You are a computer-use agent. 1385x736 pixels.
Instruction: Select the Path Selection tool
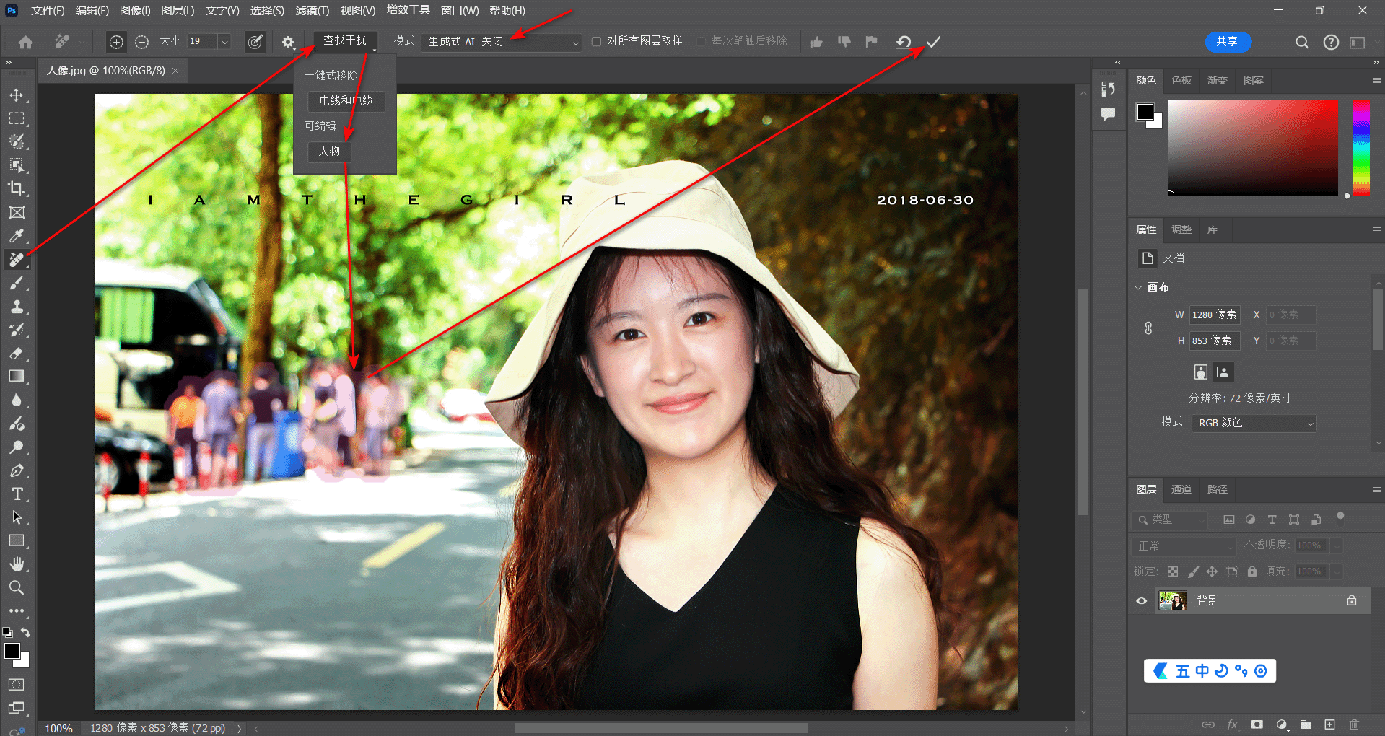[17, 517]
